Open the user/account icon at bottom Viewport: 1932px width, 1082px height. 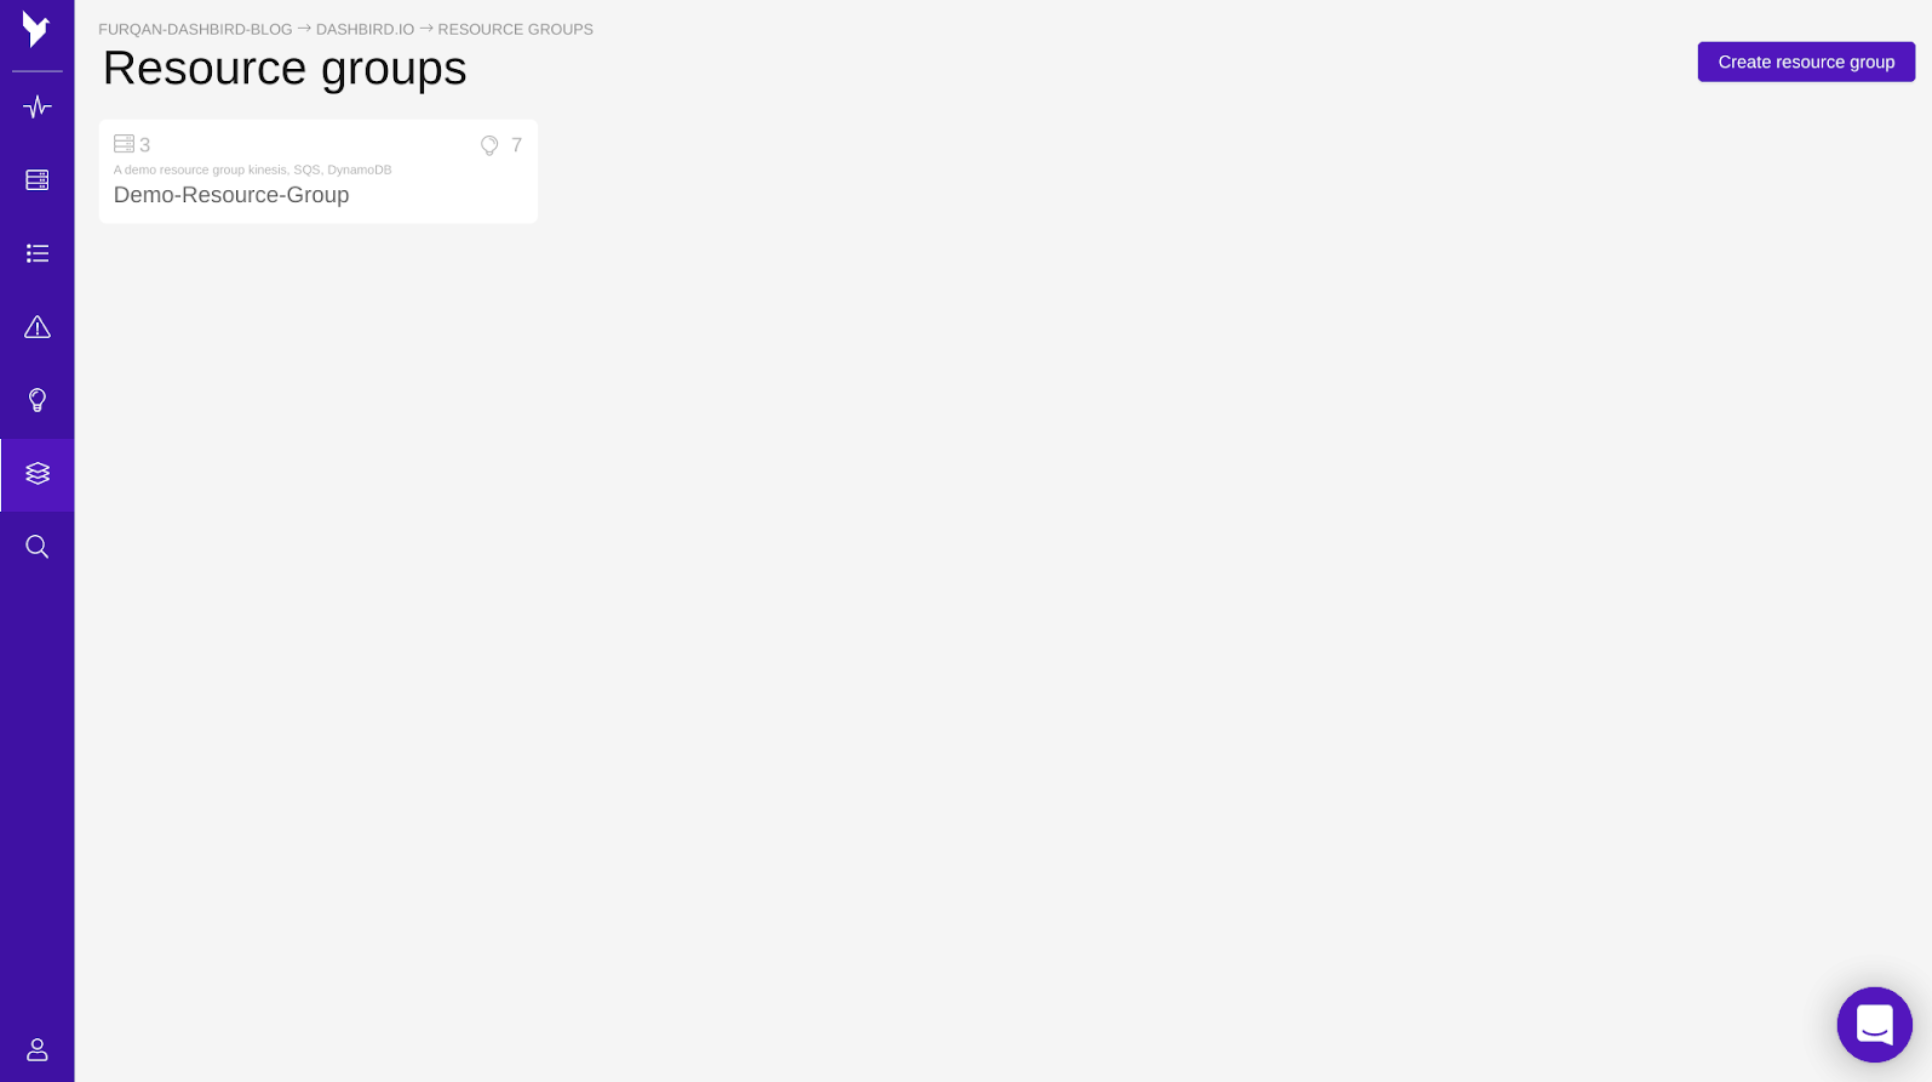coord(36,1050)
